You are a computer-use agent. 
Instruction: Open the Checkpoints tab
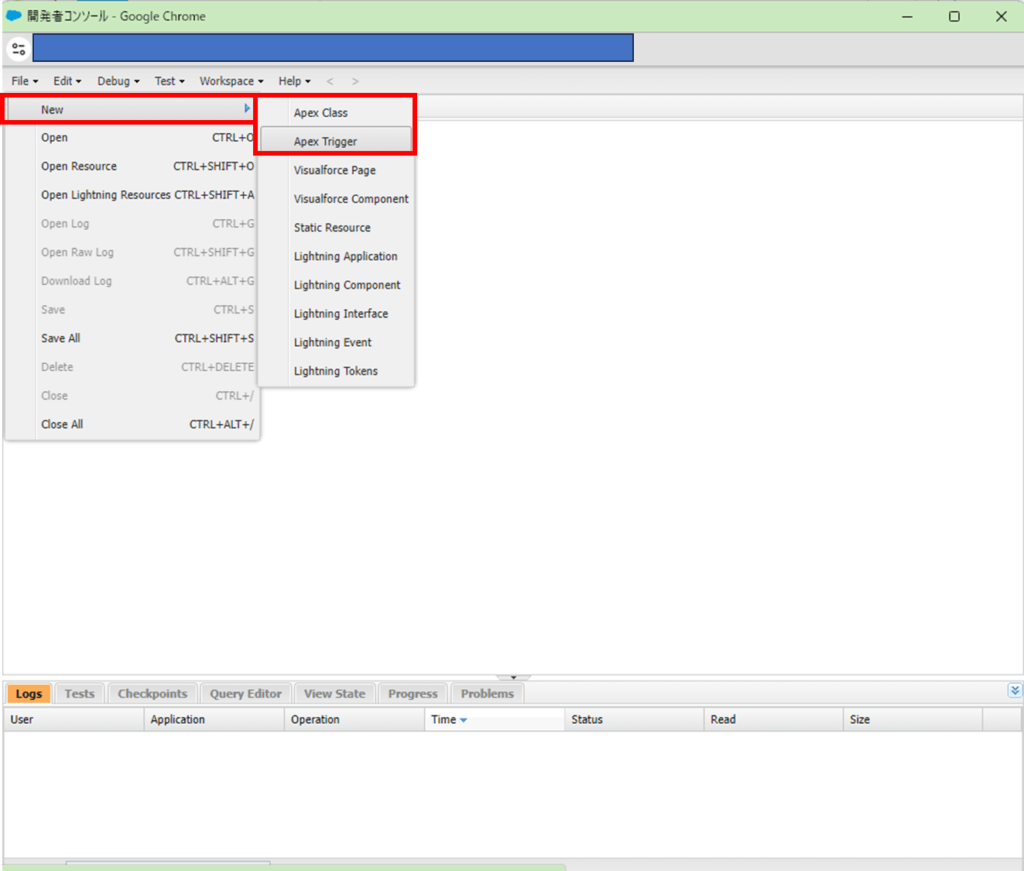152,693
